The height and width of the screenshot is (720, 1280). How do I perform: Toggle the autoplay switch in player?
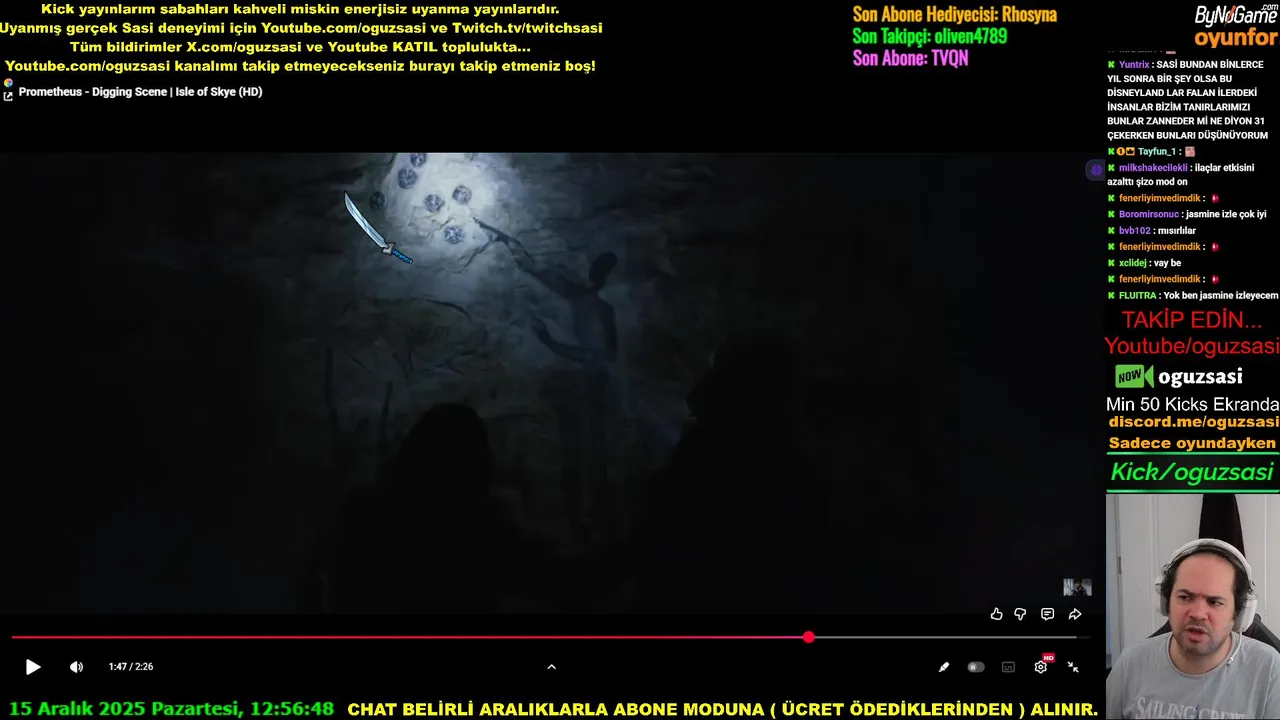coord(976,667)
